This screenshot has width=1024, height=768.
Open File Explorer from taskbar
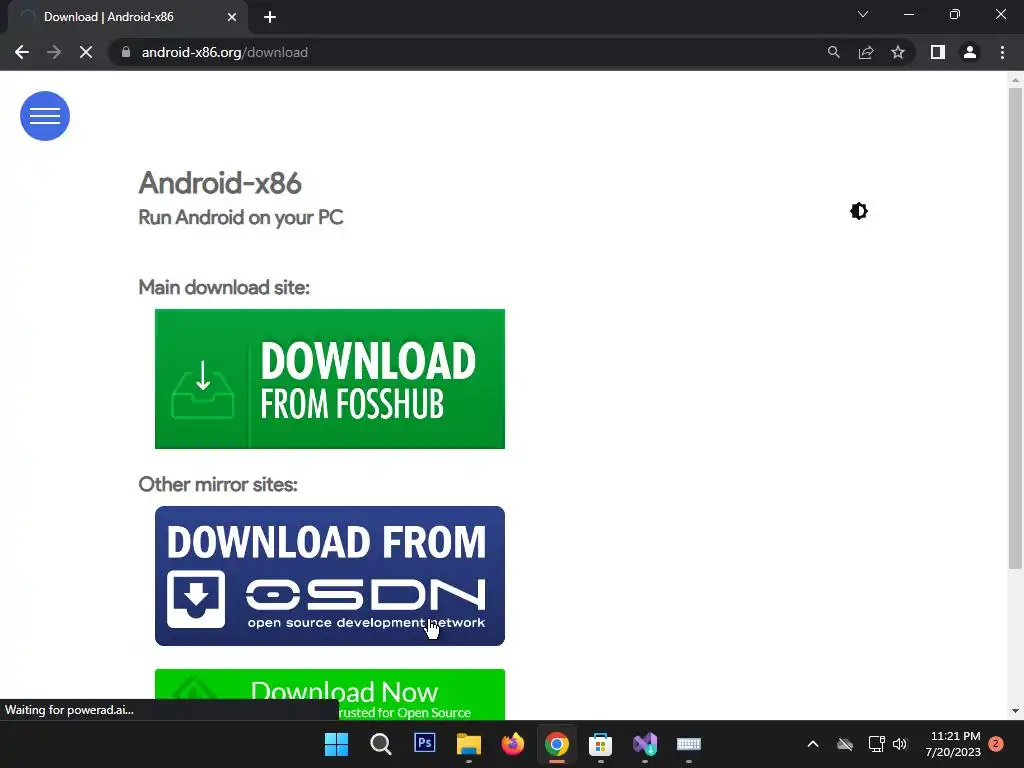468,744
